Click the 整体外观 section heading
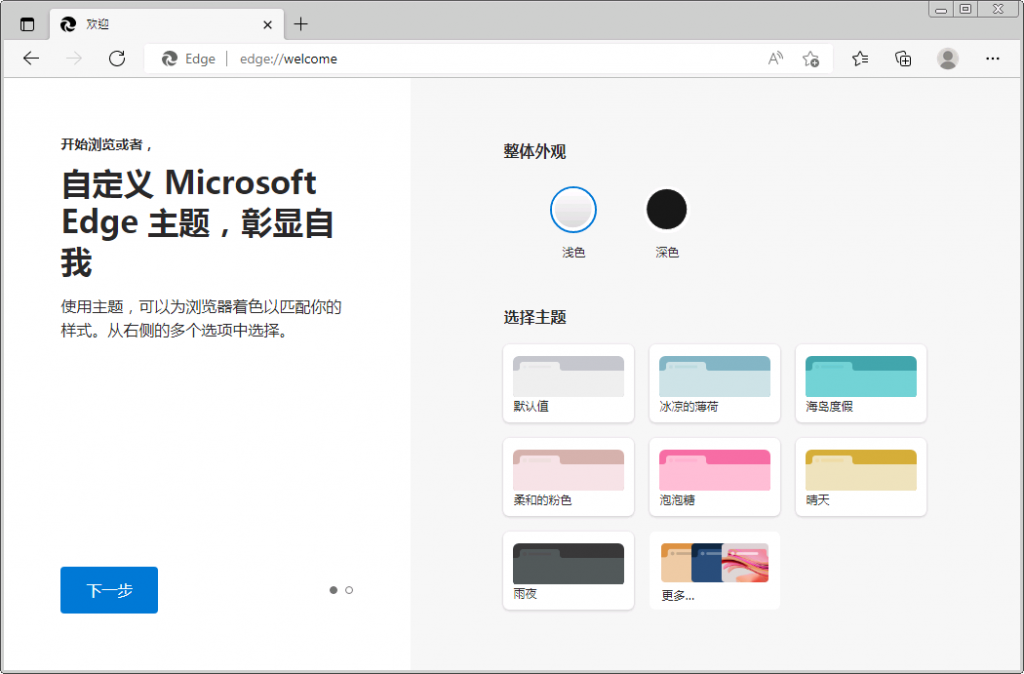Viewport: 1024px width, 674px height. click(534, 152)
